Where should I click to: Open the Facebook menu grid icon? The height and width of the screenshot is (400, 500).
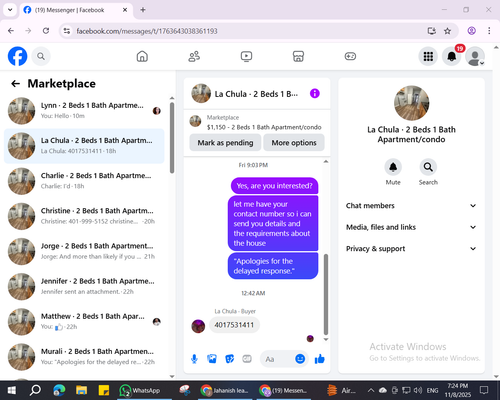click(428, 56)
